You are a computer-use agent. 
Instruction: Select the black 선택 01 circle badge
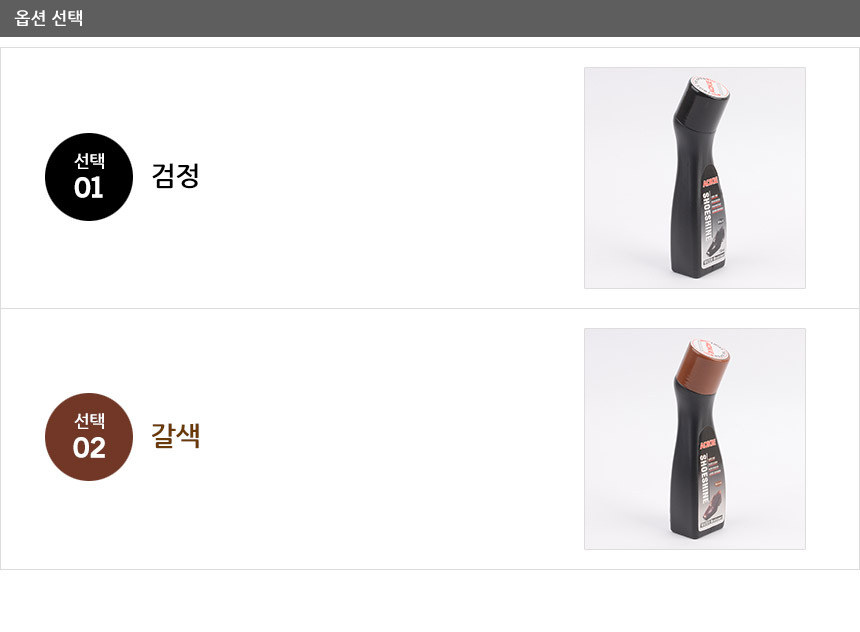[x=89, y=177]
